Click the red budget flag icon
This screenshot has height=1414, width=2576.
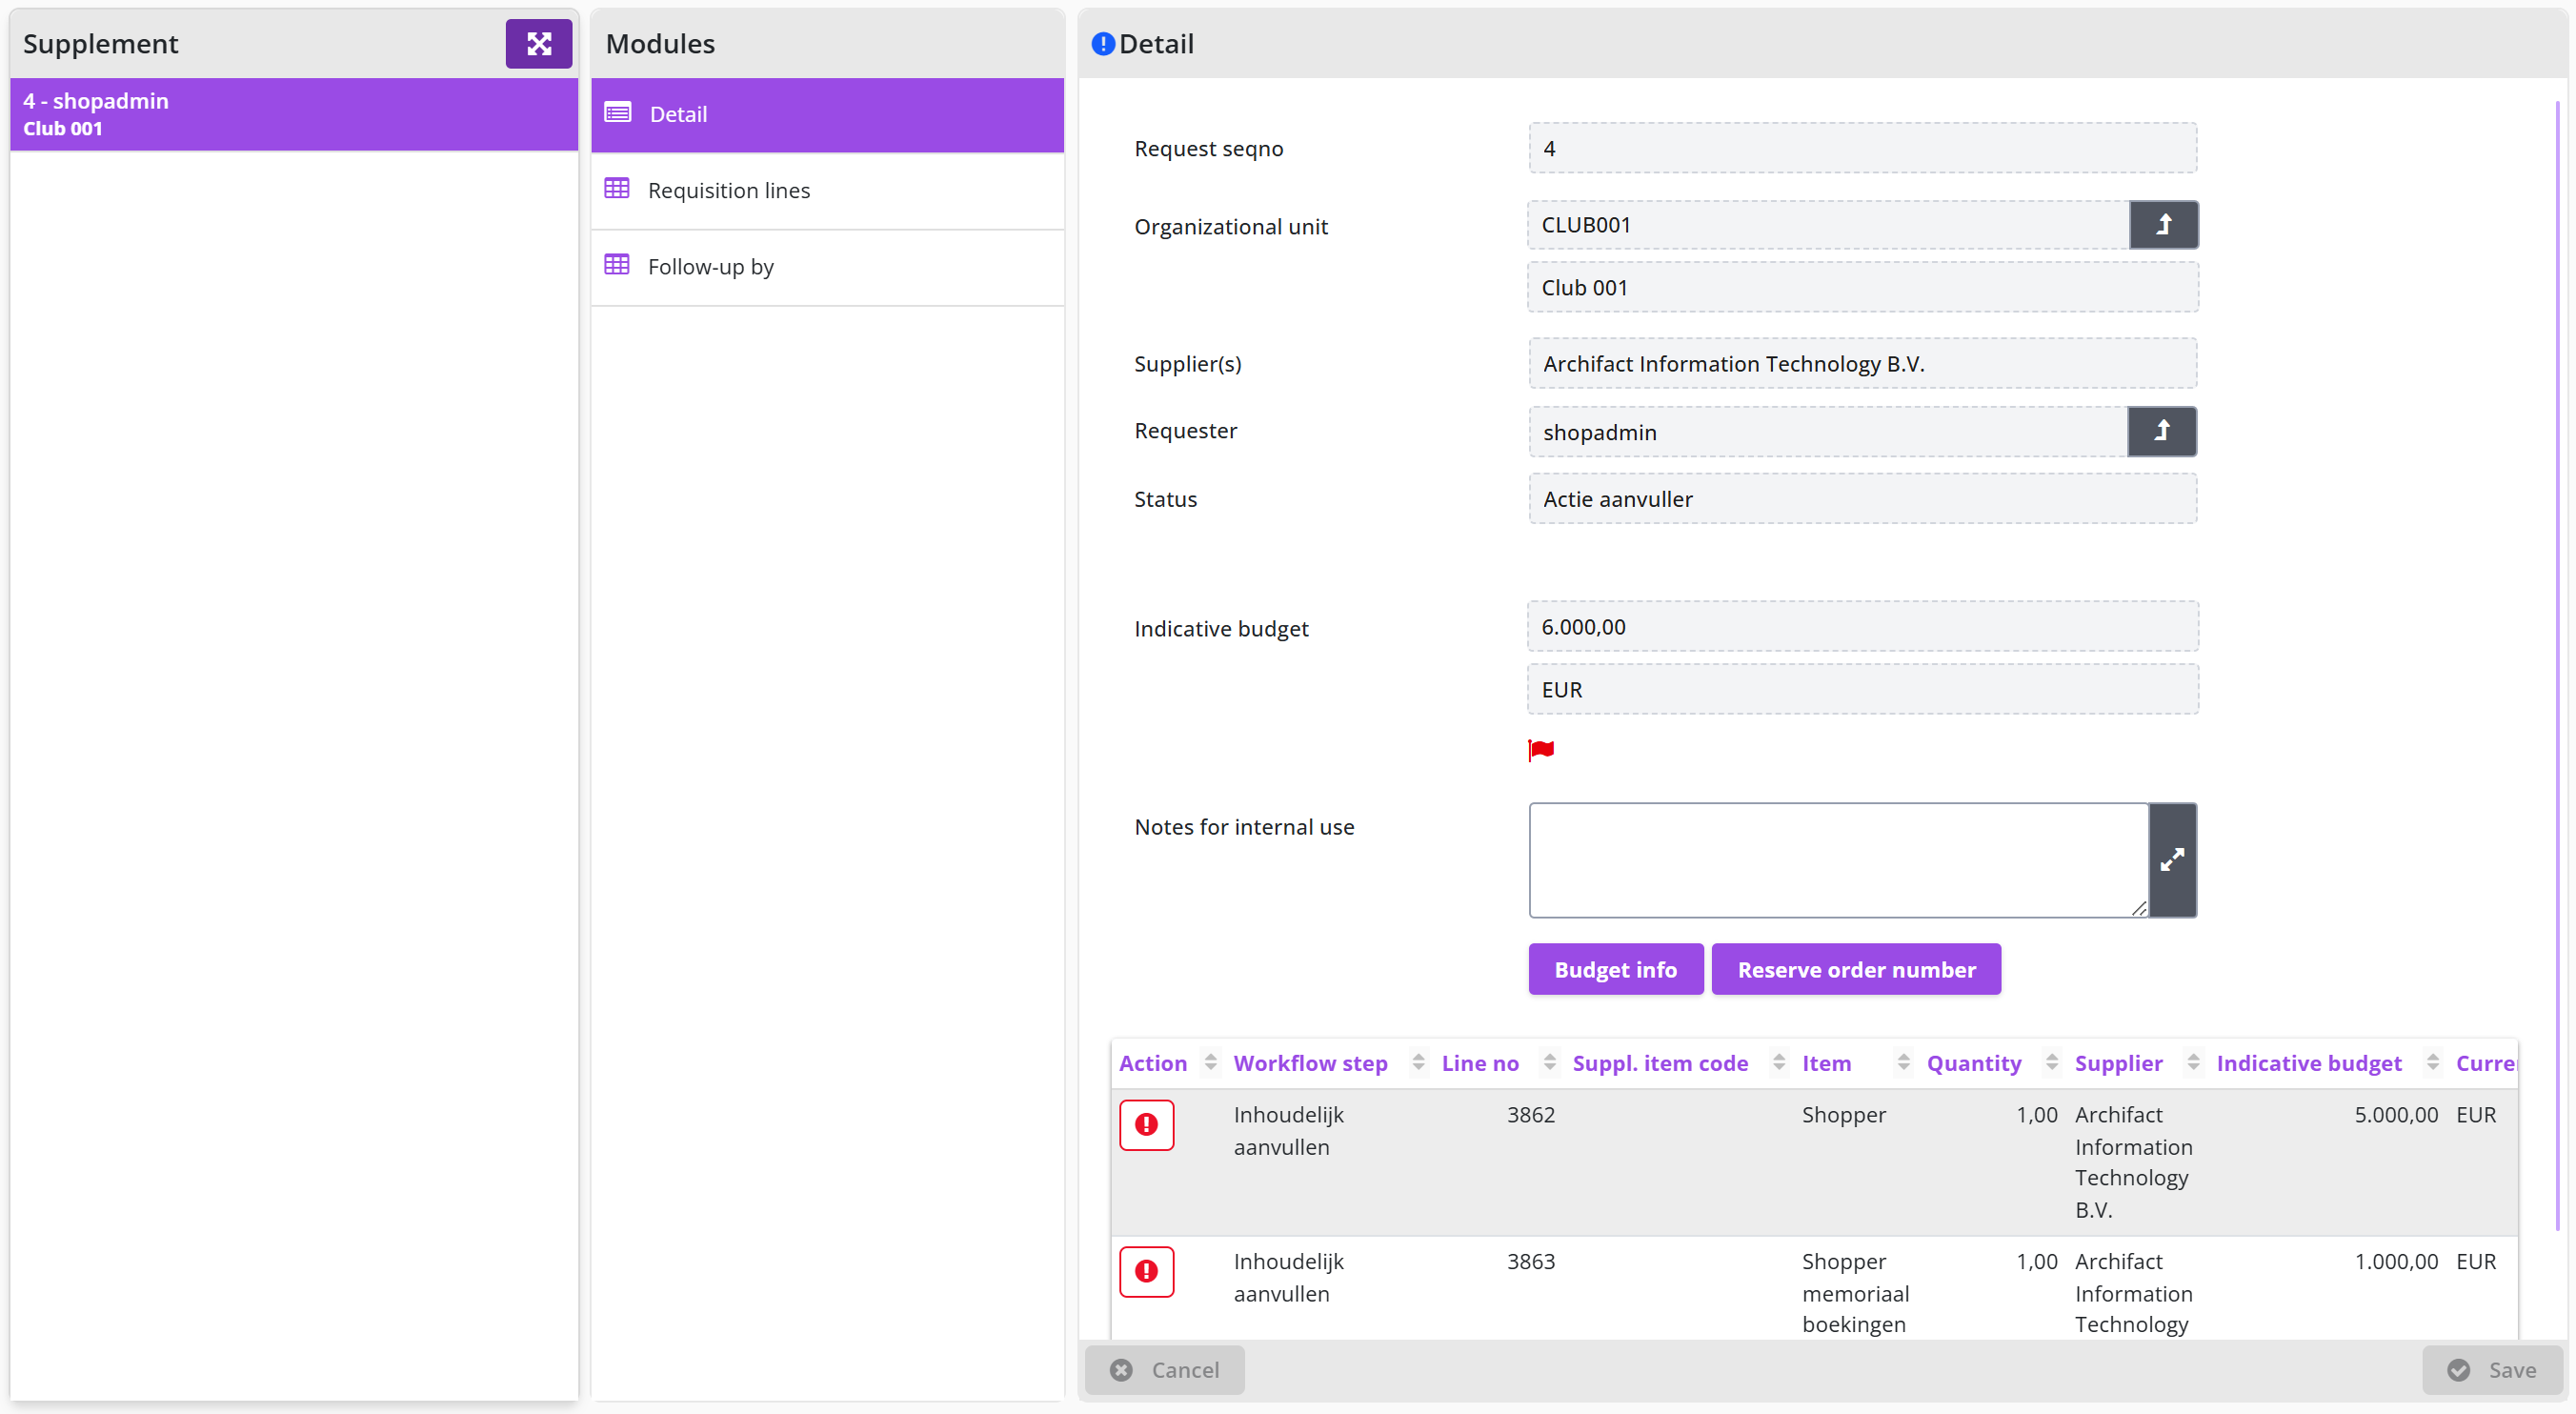point(1541,750)
